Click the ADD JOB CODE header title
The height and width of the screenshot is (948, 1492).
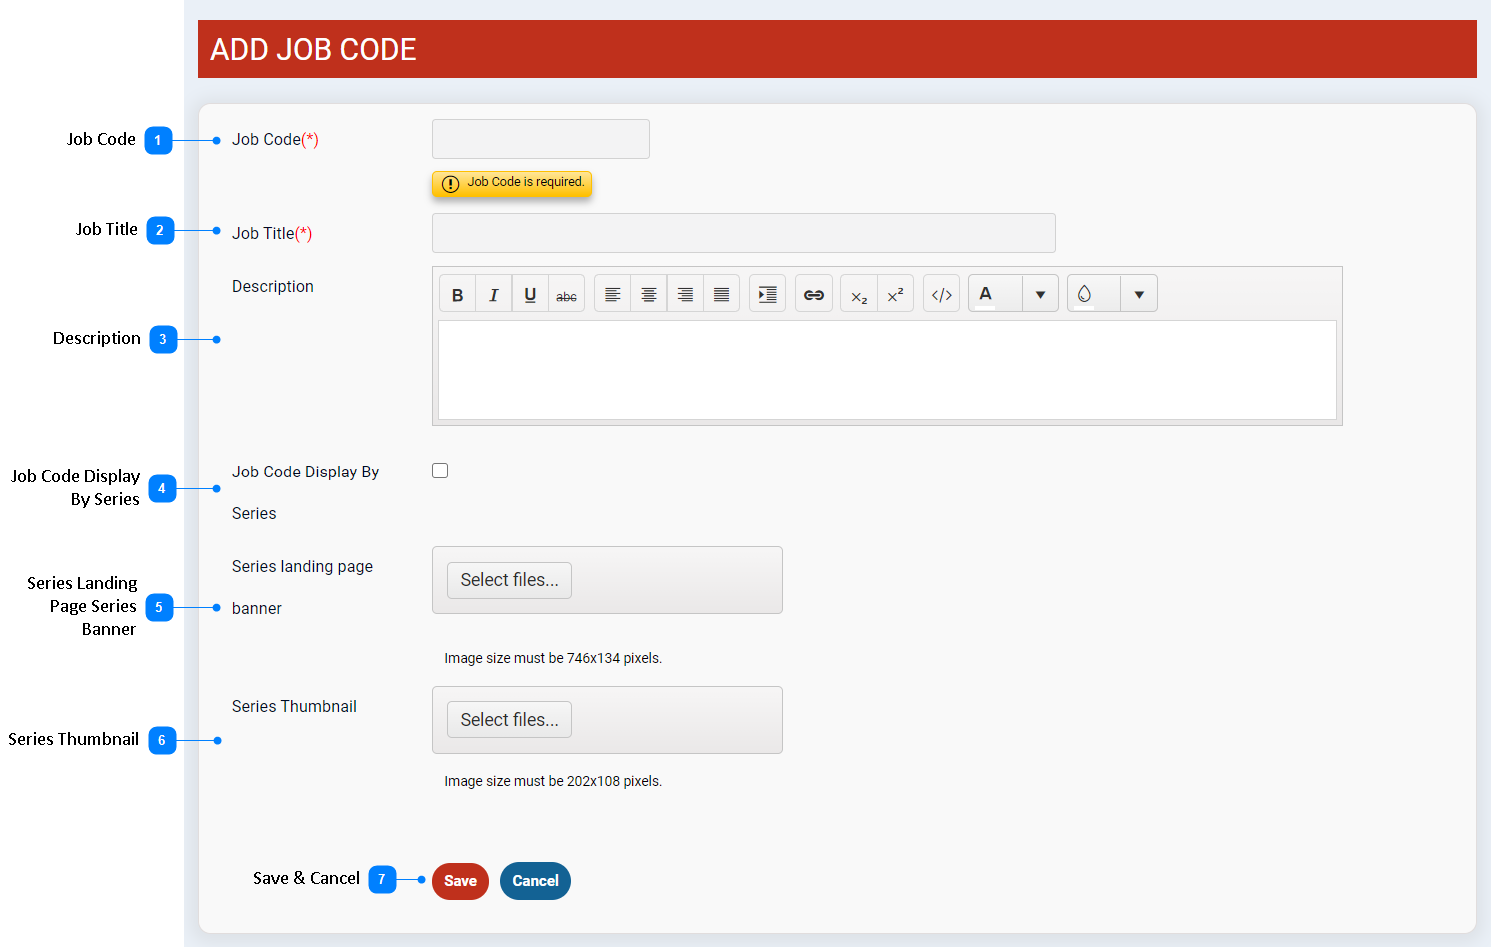coord(313,49)
